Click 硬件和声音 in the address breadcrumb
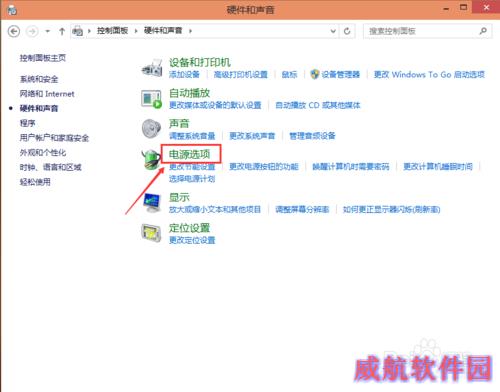 click(x=163, y=31)
